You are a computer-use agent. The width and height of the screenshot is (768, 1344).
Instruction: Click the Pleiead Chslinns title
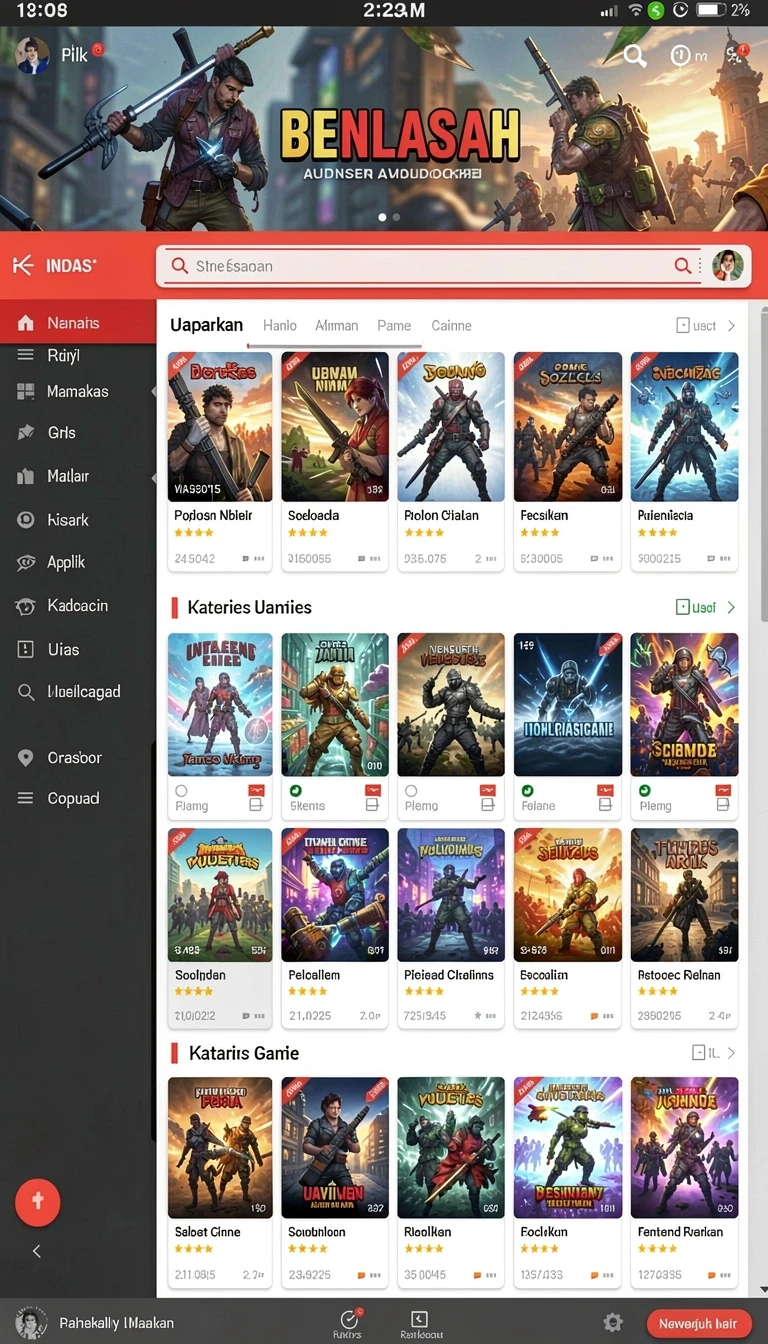(x=449, y=975)
